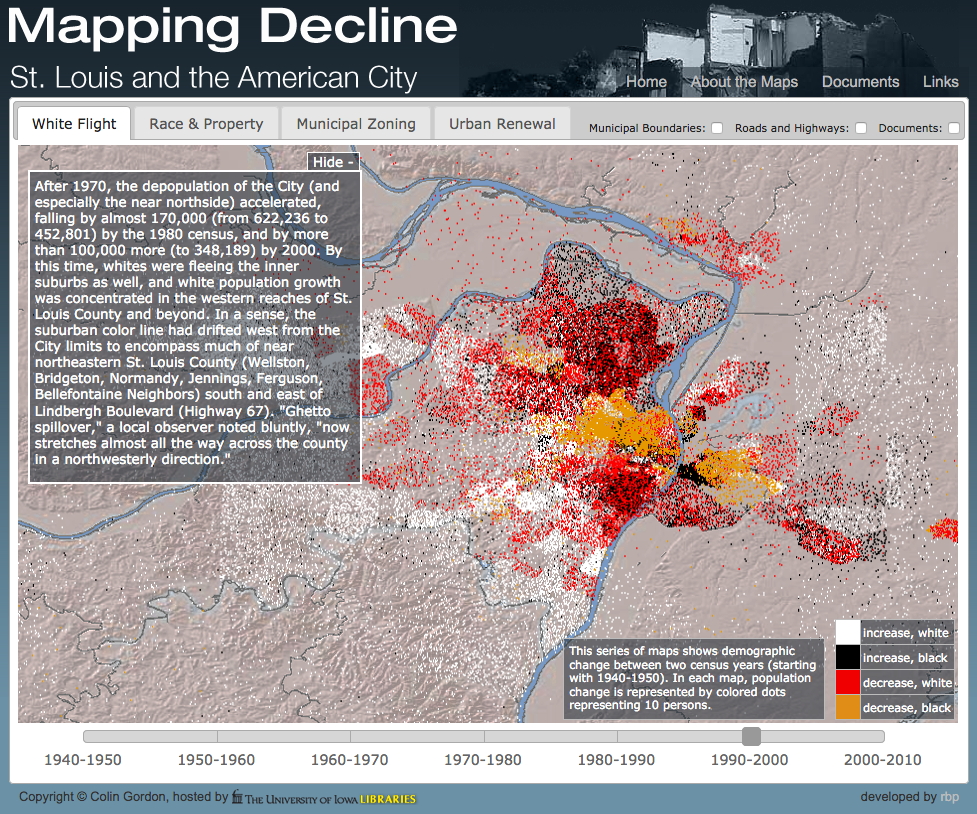This screenshot has width=977, height=814.
Task: Open Documents in the top navigation
Action: click(860, 82)
